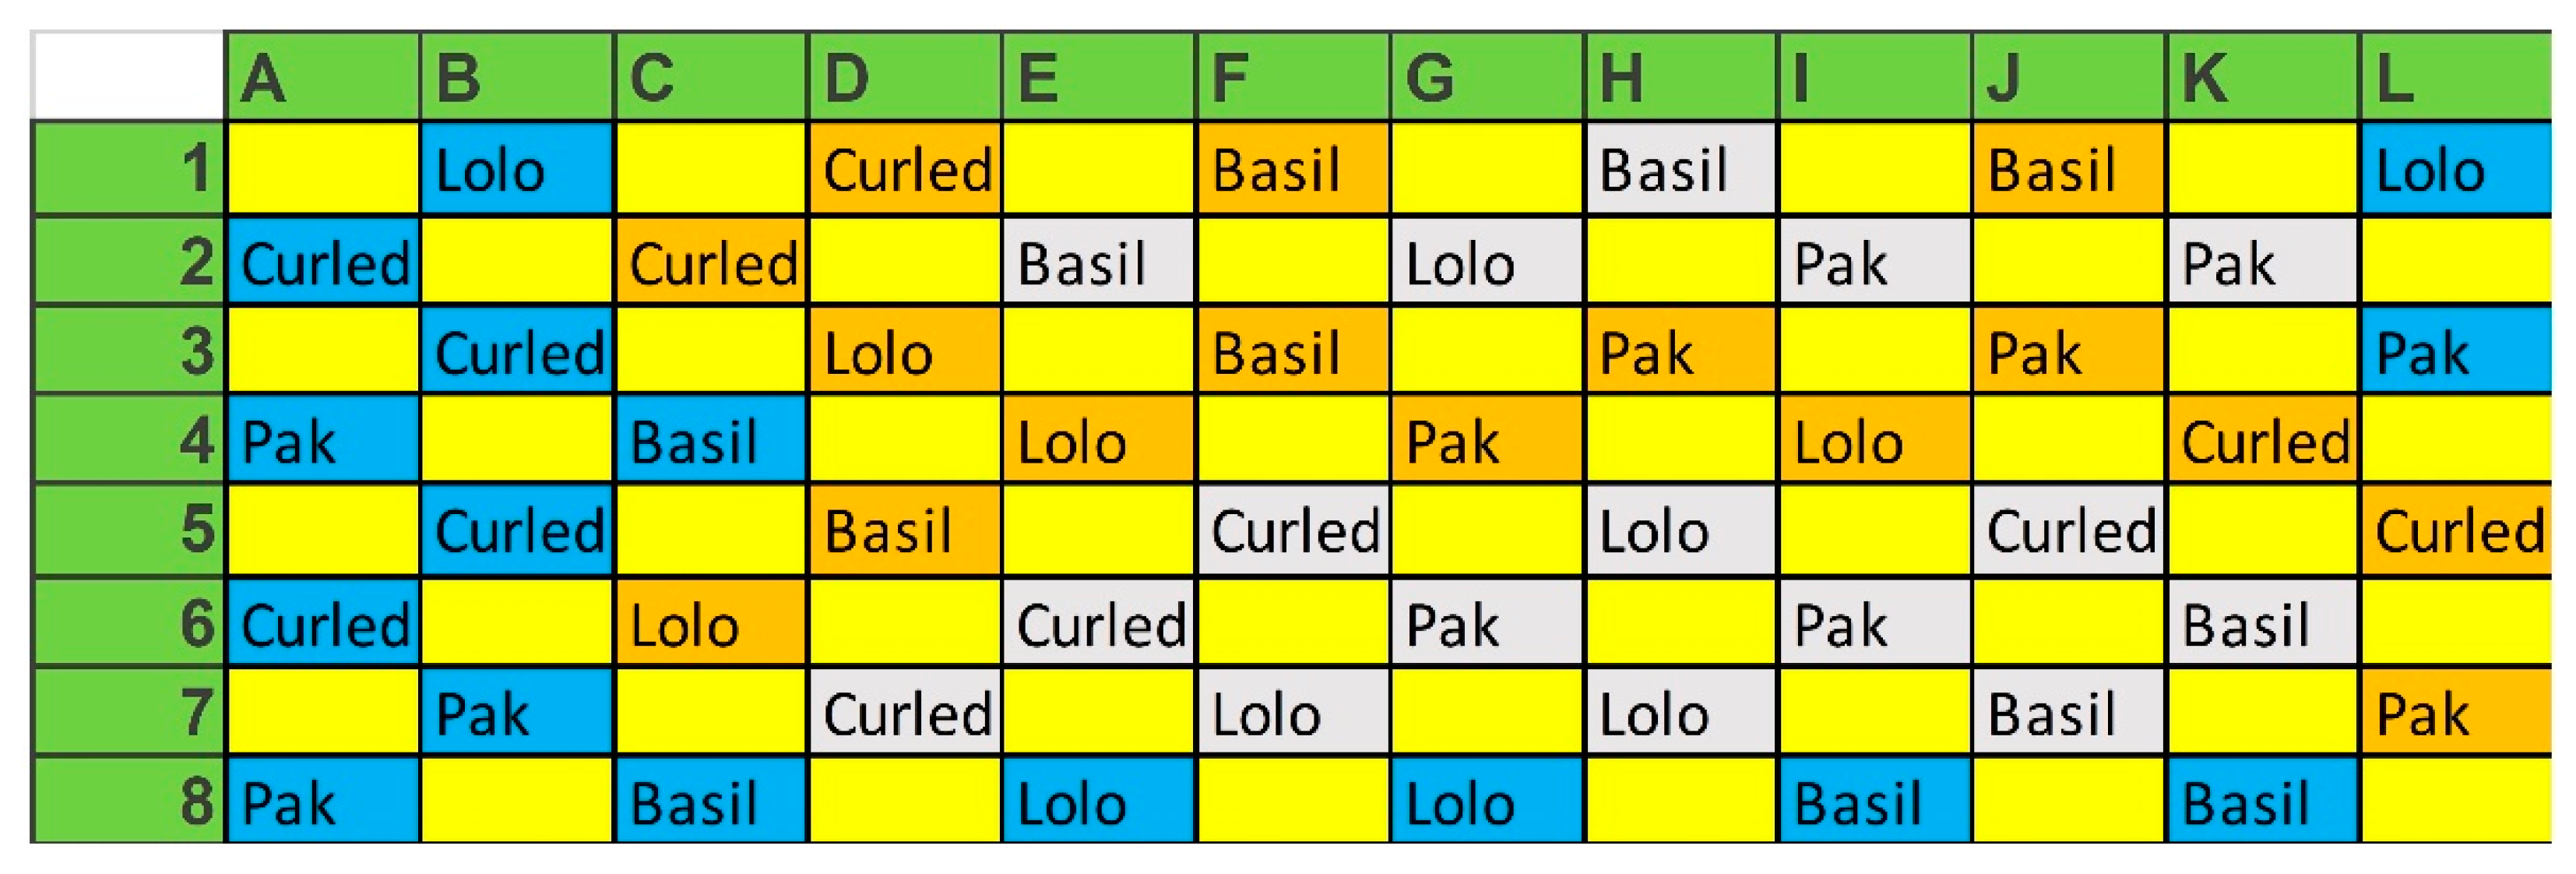
Task: Click the orange Pak cell in L7
Action: pos(2456,711)
